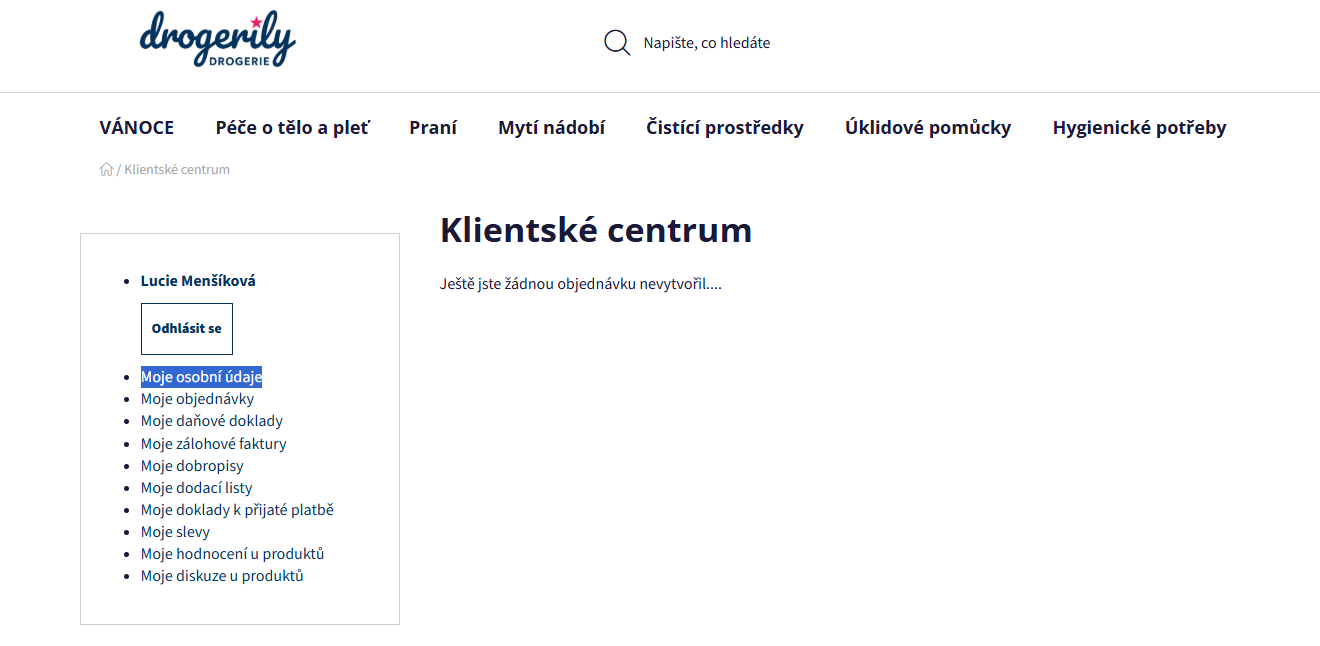Viewport: 1320px width, 646px height.
Task: Select the Praní menu item
Action: point(433,128)
